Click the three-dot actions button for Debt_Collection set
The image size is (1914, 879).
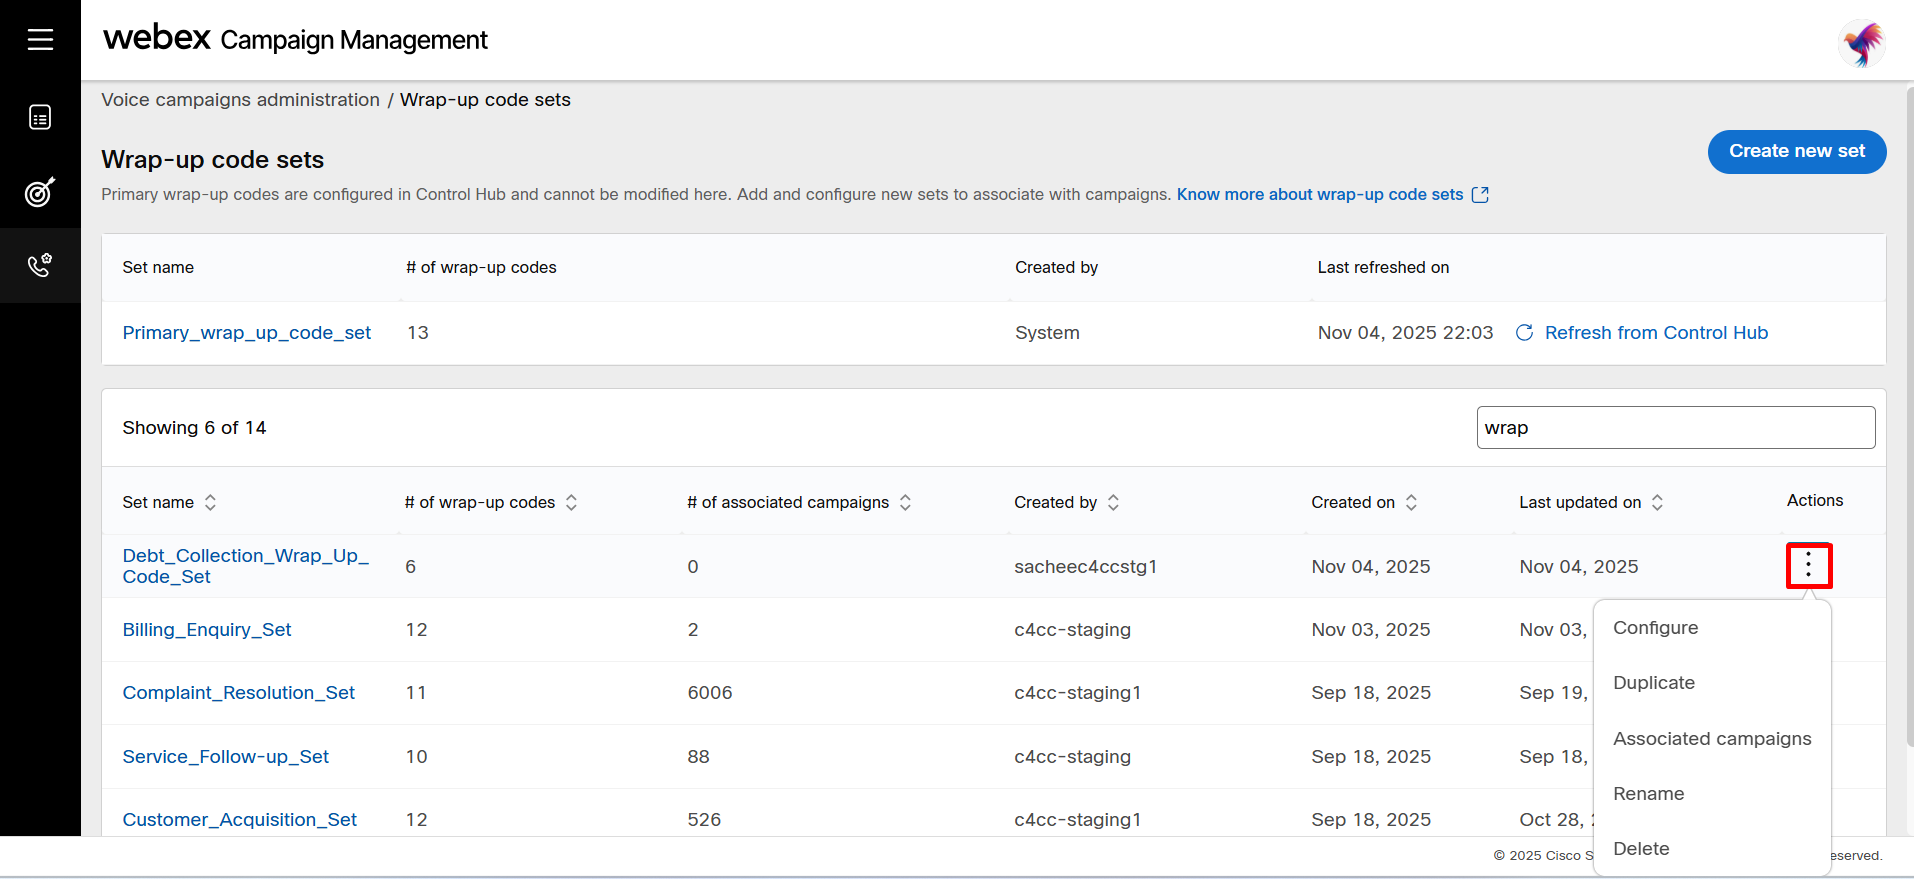tap(1808, 566)
